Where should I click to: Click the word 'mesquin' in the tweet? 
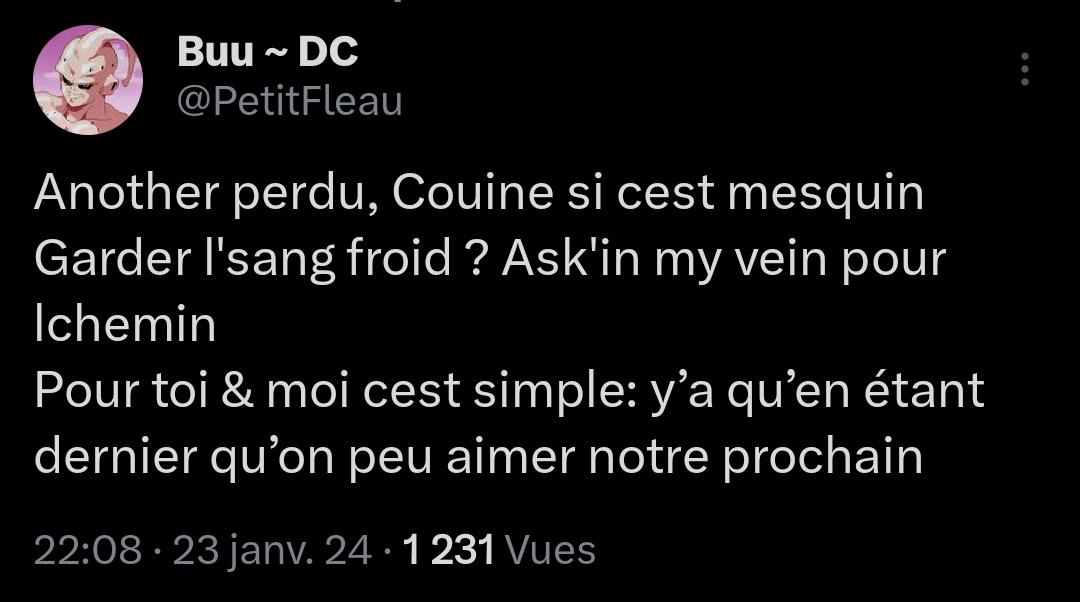[826, 195]
